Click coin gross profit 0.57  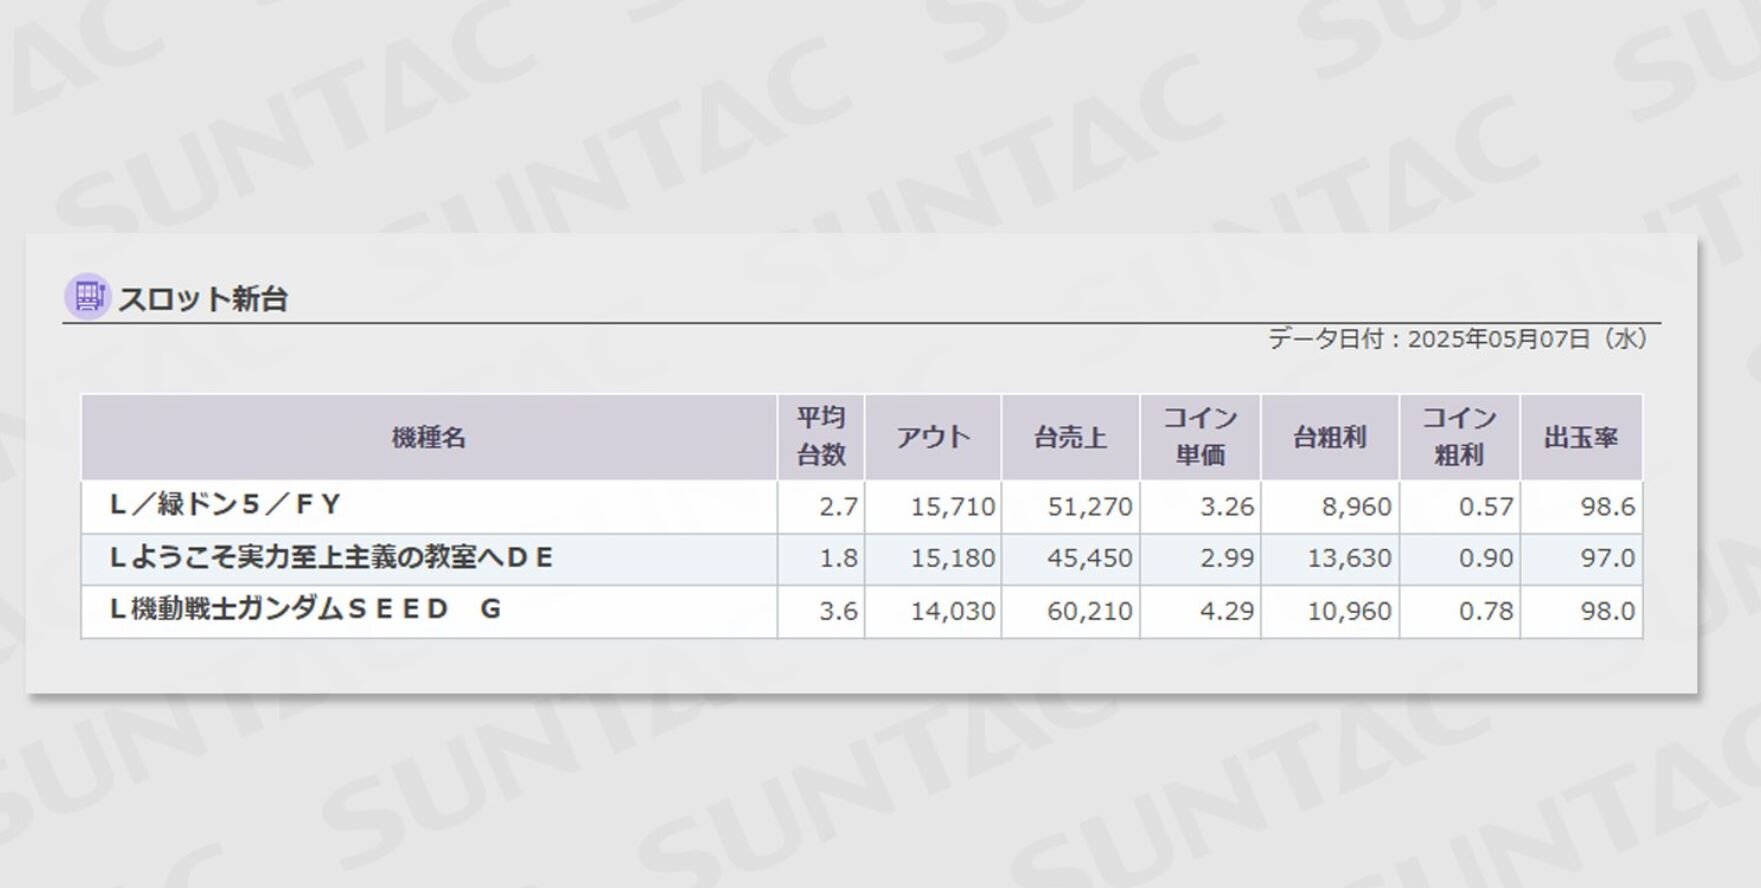[x=1486, y=507]
